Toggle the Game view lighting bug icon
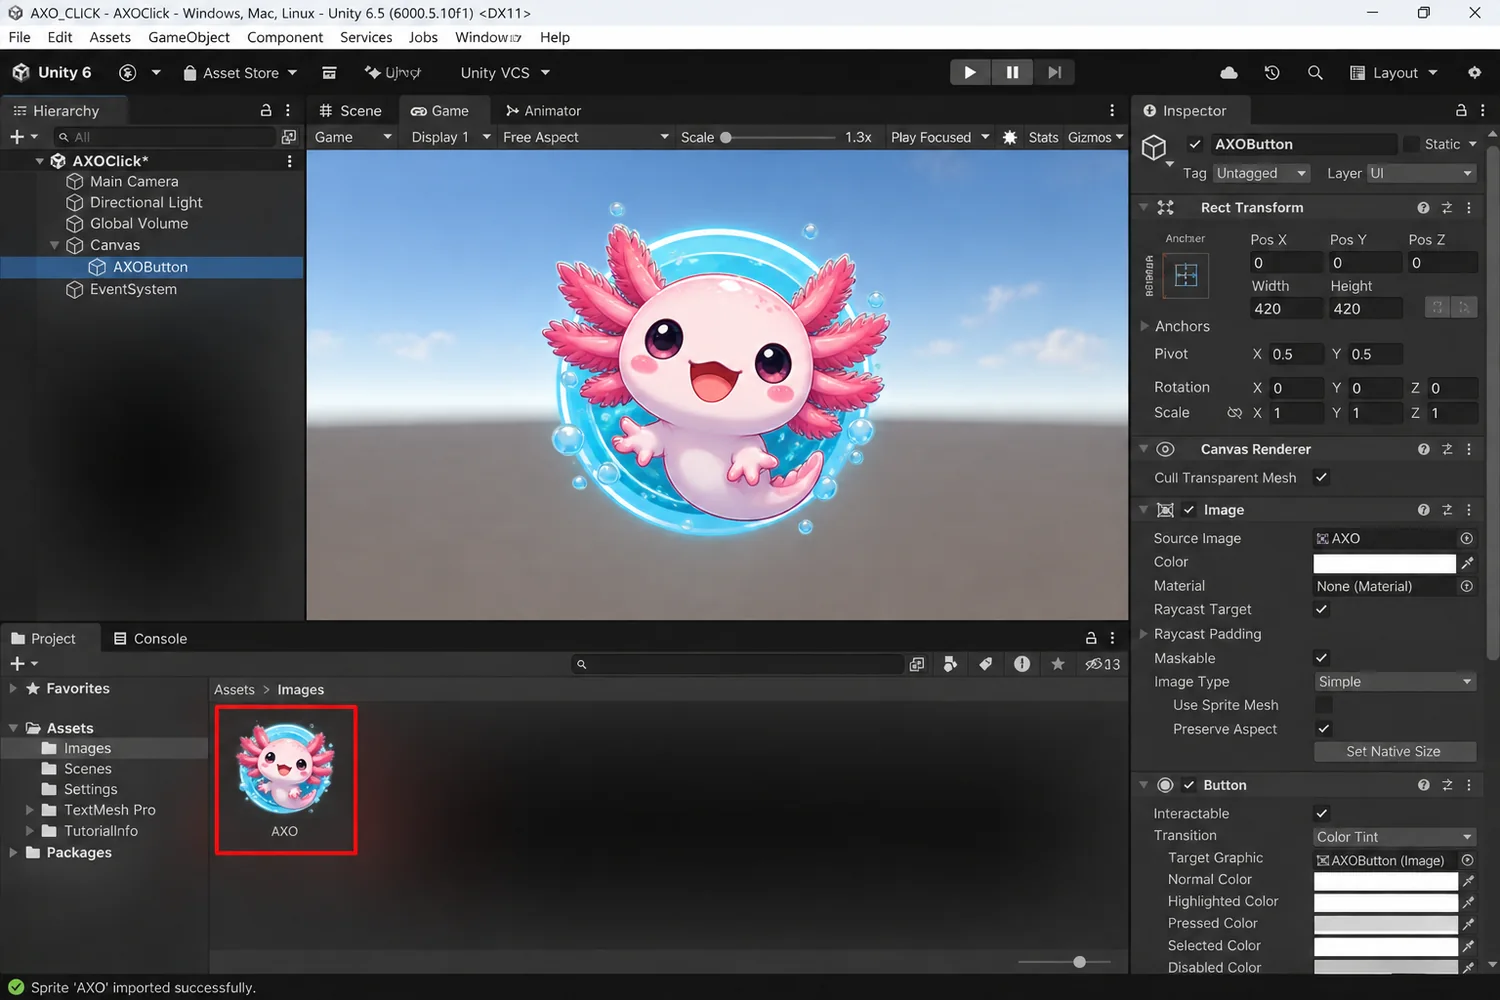 coord(1010,137)
